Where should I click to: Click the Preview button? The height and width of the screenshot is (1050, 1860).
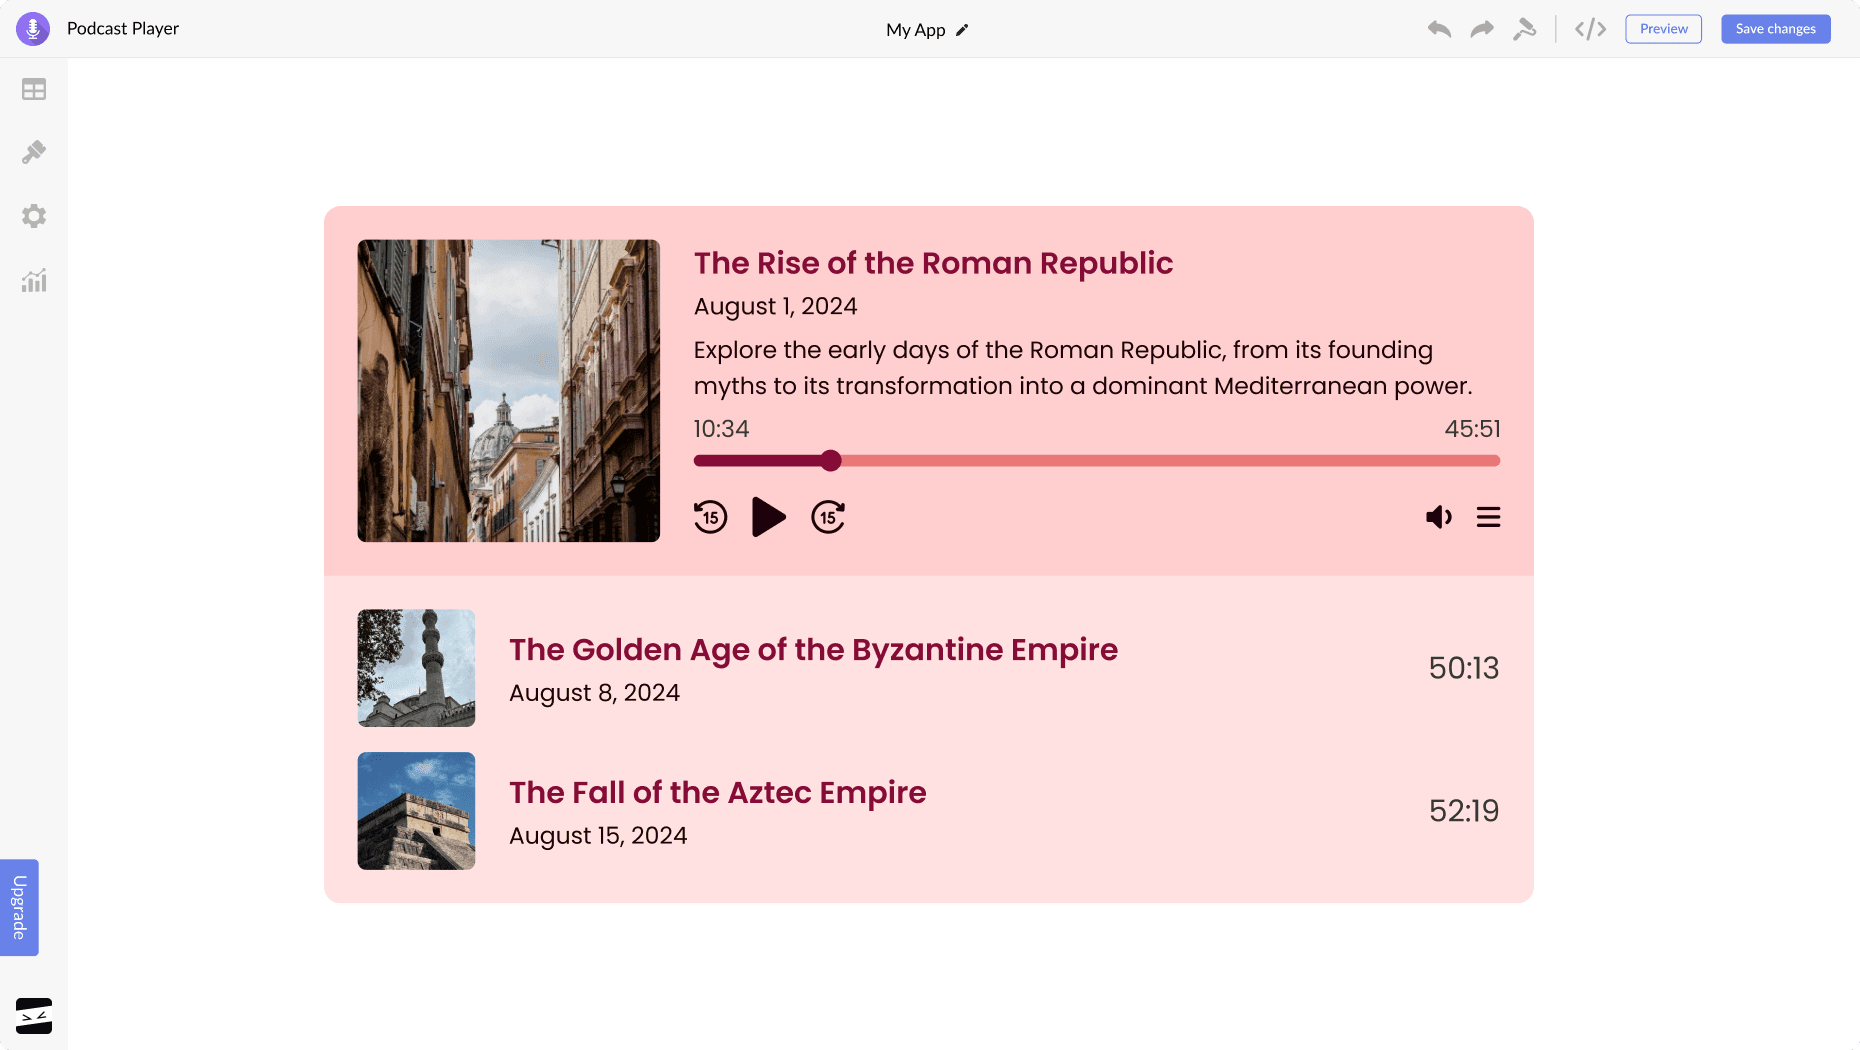1663,28
